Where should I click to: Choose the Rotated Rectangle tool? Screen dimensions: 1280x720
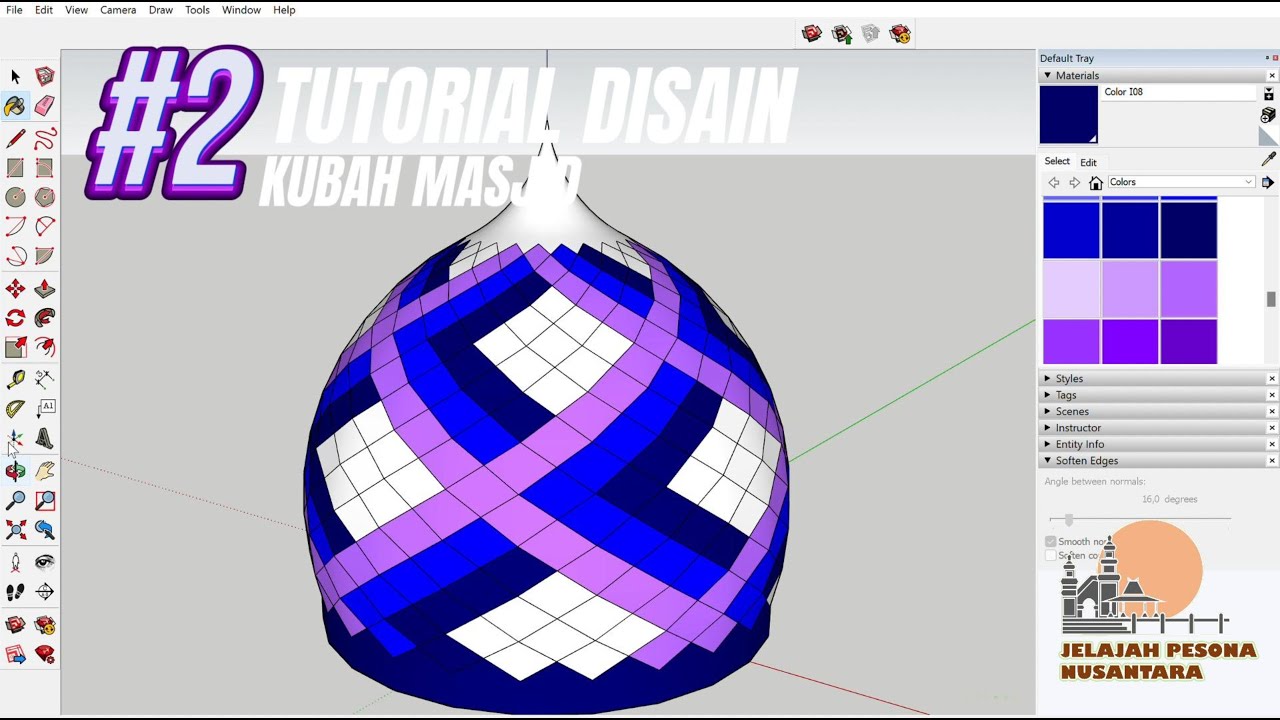(44, 168)
